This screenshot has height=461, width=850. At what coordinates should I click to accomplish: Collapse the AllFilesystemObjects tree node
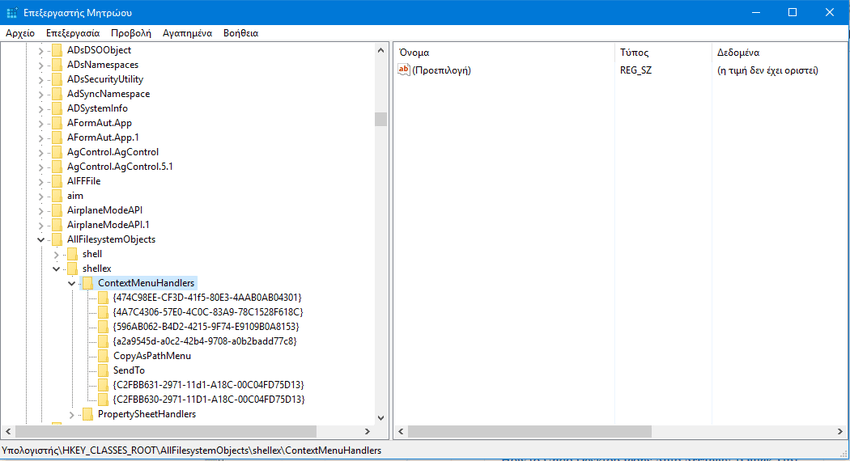[x=41, y=240]
